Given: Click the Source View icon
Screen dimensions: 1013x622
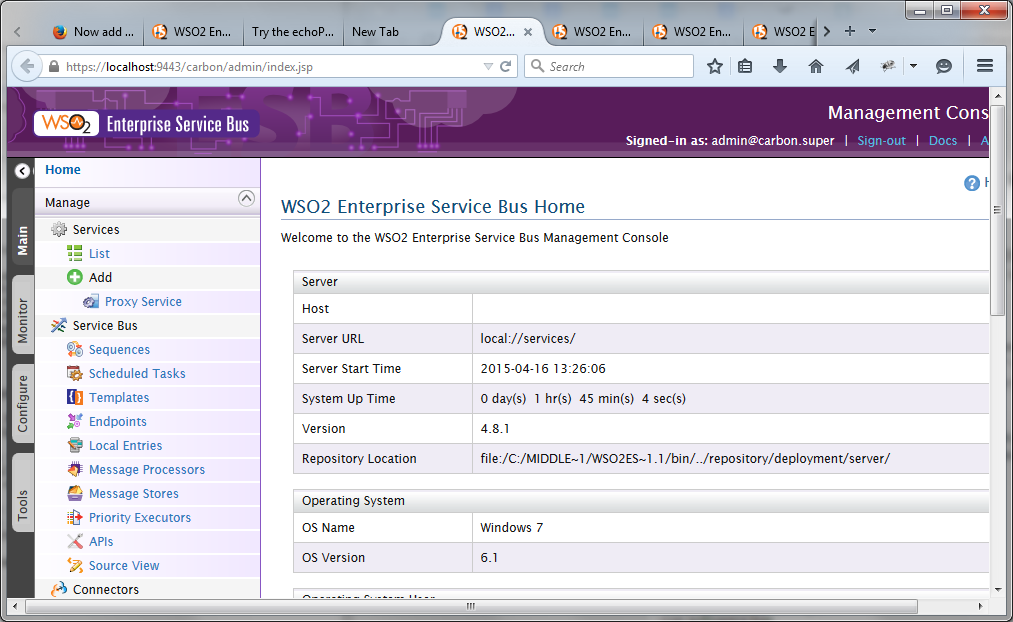Looking at the screenshot, I should [75, 565].
